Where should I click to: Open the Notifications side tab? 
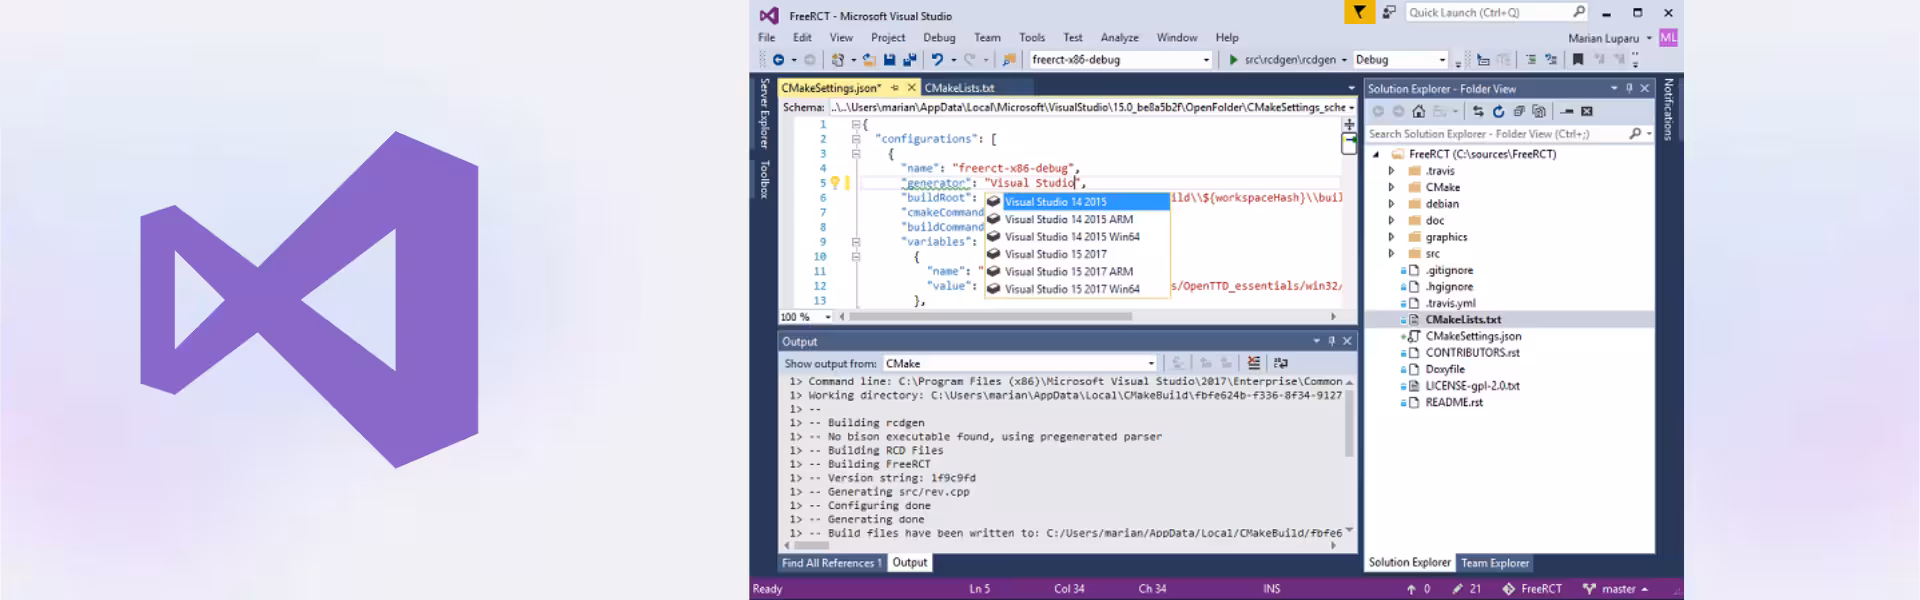[x=1668, y=109]
